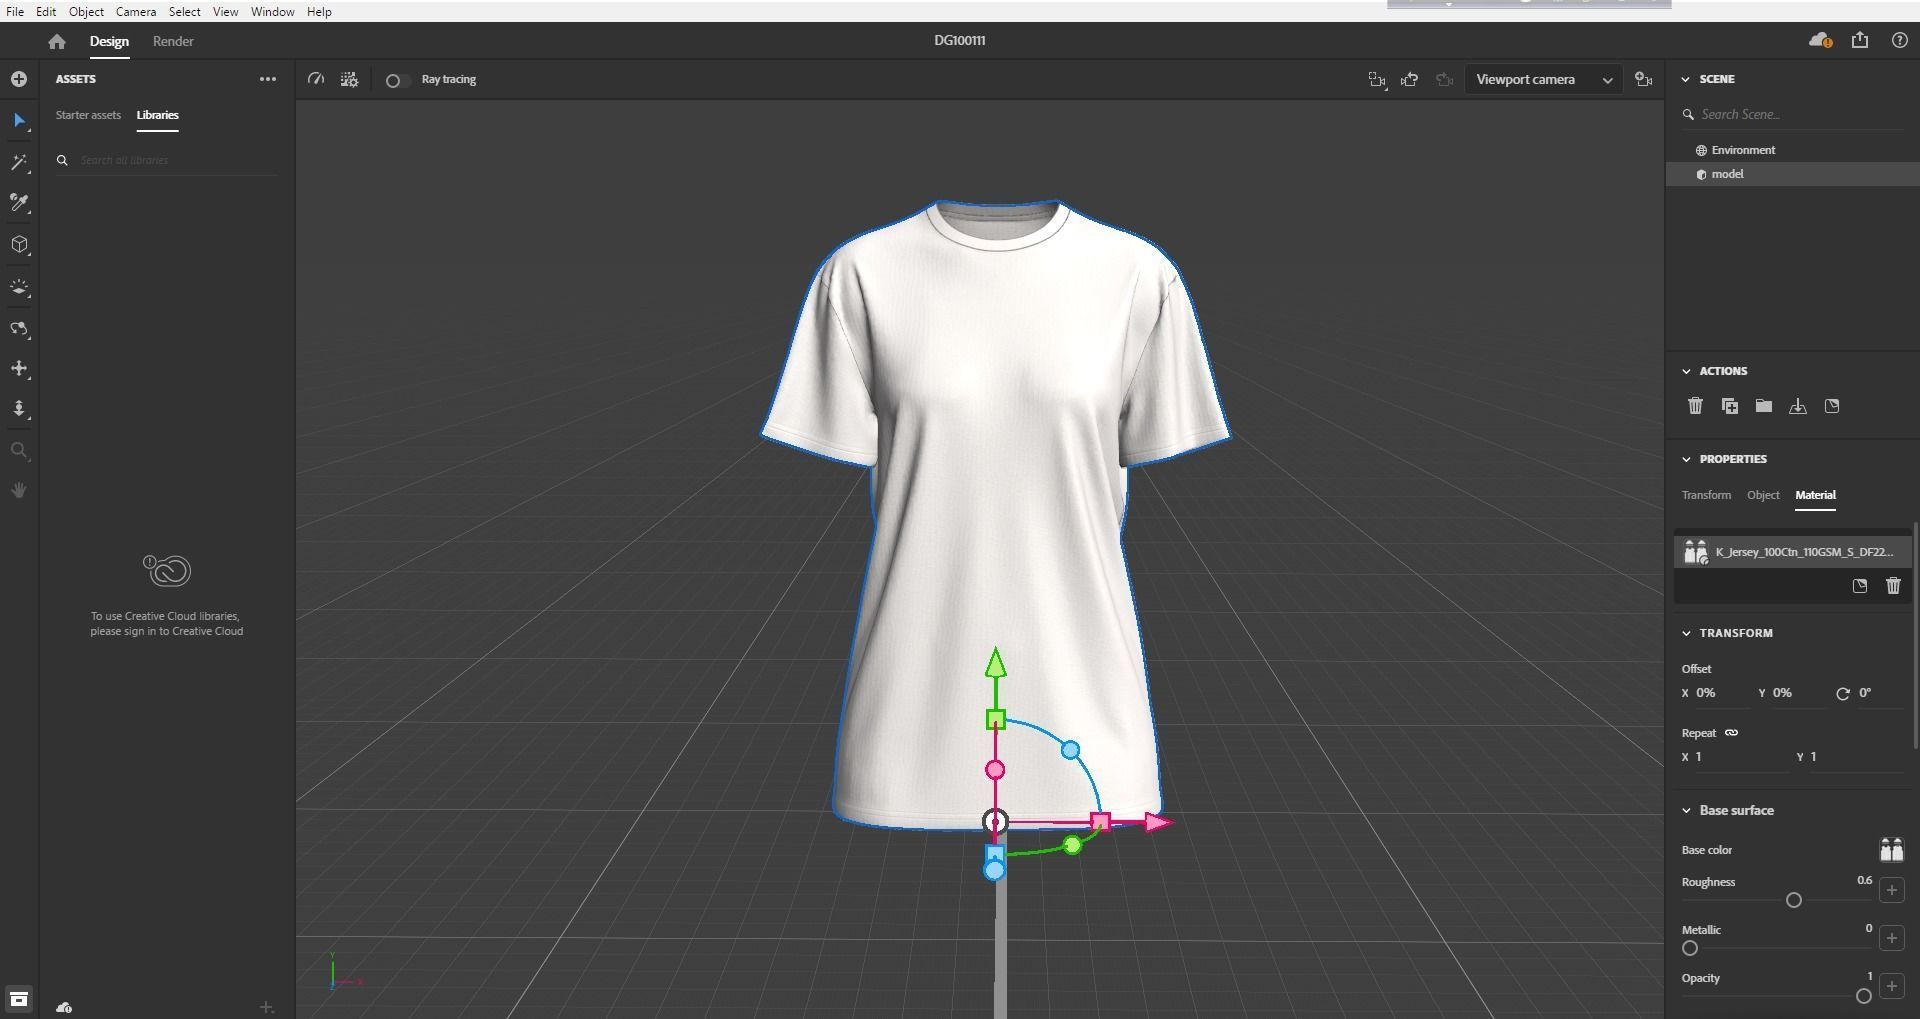Select the Zoom magnifier tool
Screen dimensions: 1920x1019
click(19, 451)
